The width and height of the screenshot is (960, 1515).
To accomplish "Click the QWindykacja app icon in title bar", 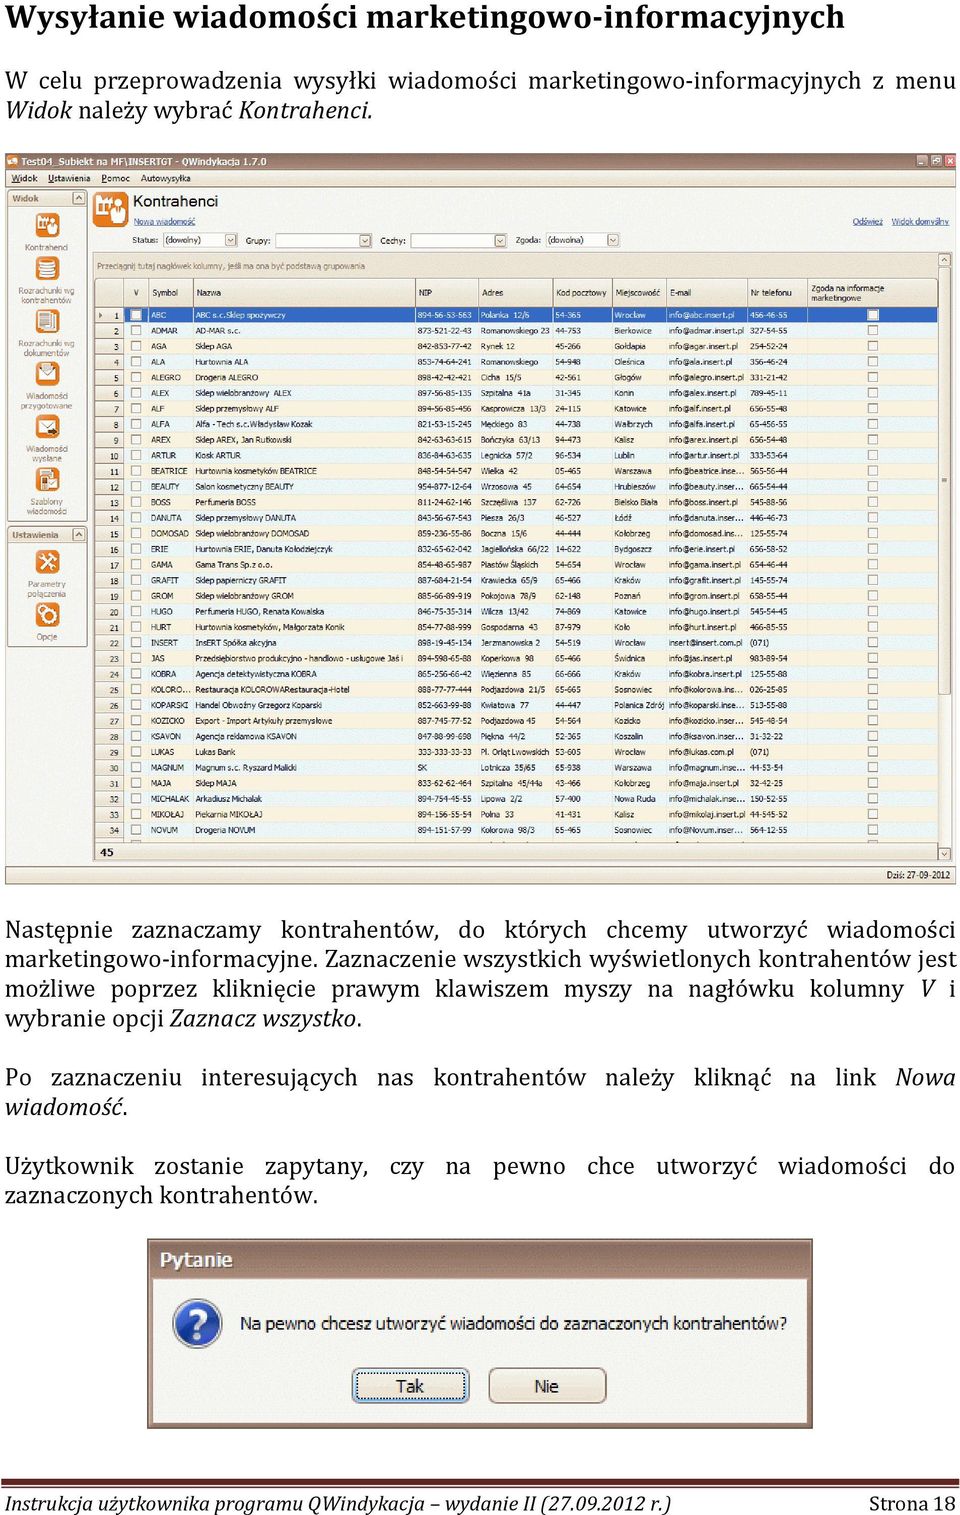I will pyautogui.click(x=13, y=160).
